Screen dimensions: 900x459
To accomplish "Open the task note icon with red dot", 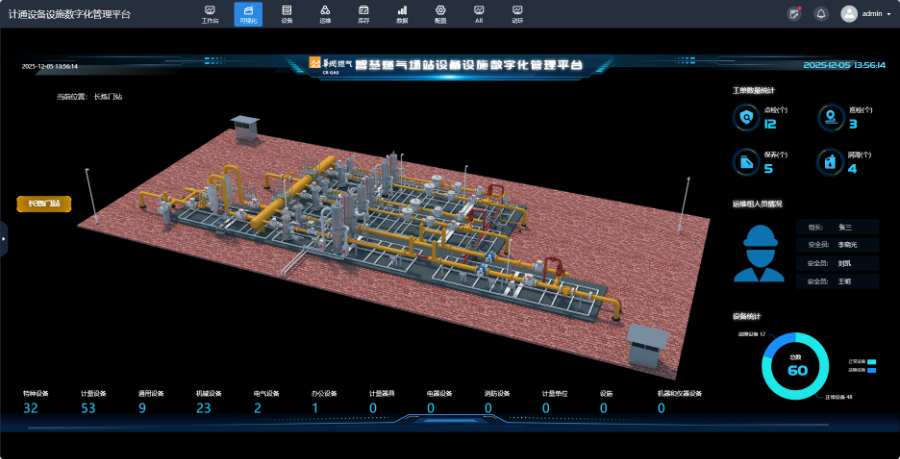I will [794, 14].
